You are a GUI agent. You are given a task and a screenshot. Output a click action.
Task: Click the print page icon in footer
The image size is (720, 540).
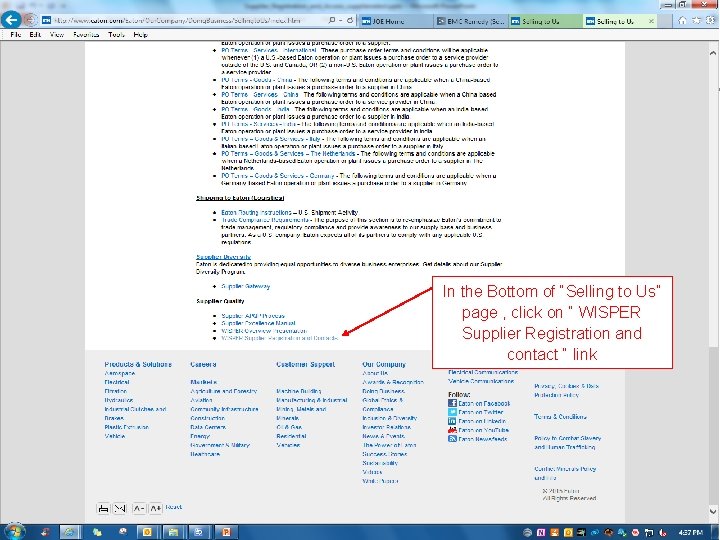(x=104, y=508)
